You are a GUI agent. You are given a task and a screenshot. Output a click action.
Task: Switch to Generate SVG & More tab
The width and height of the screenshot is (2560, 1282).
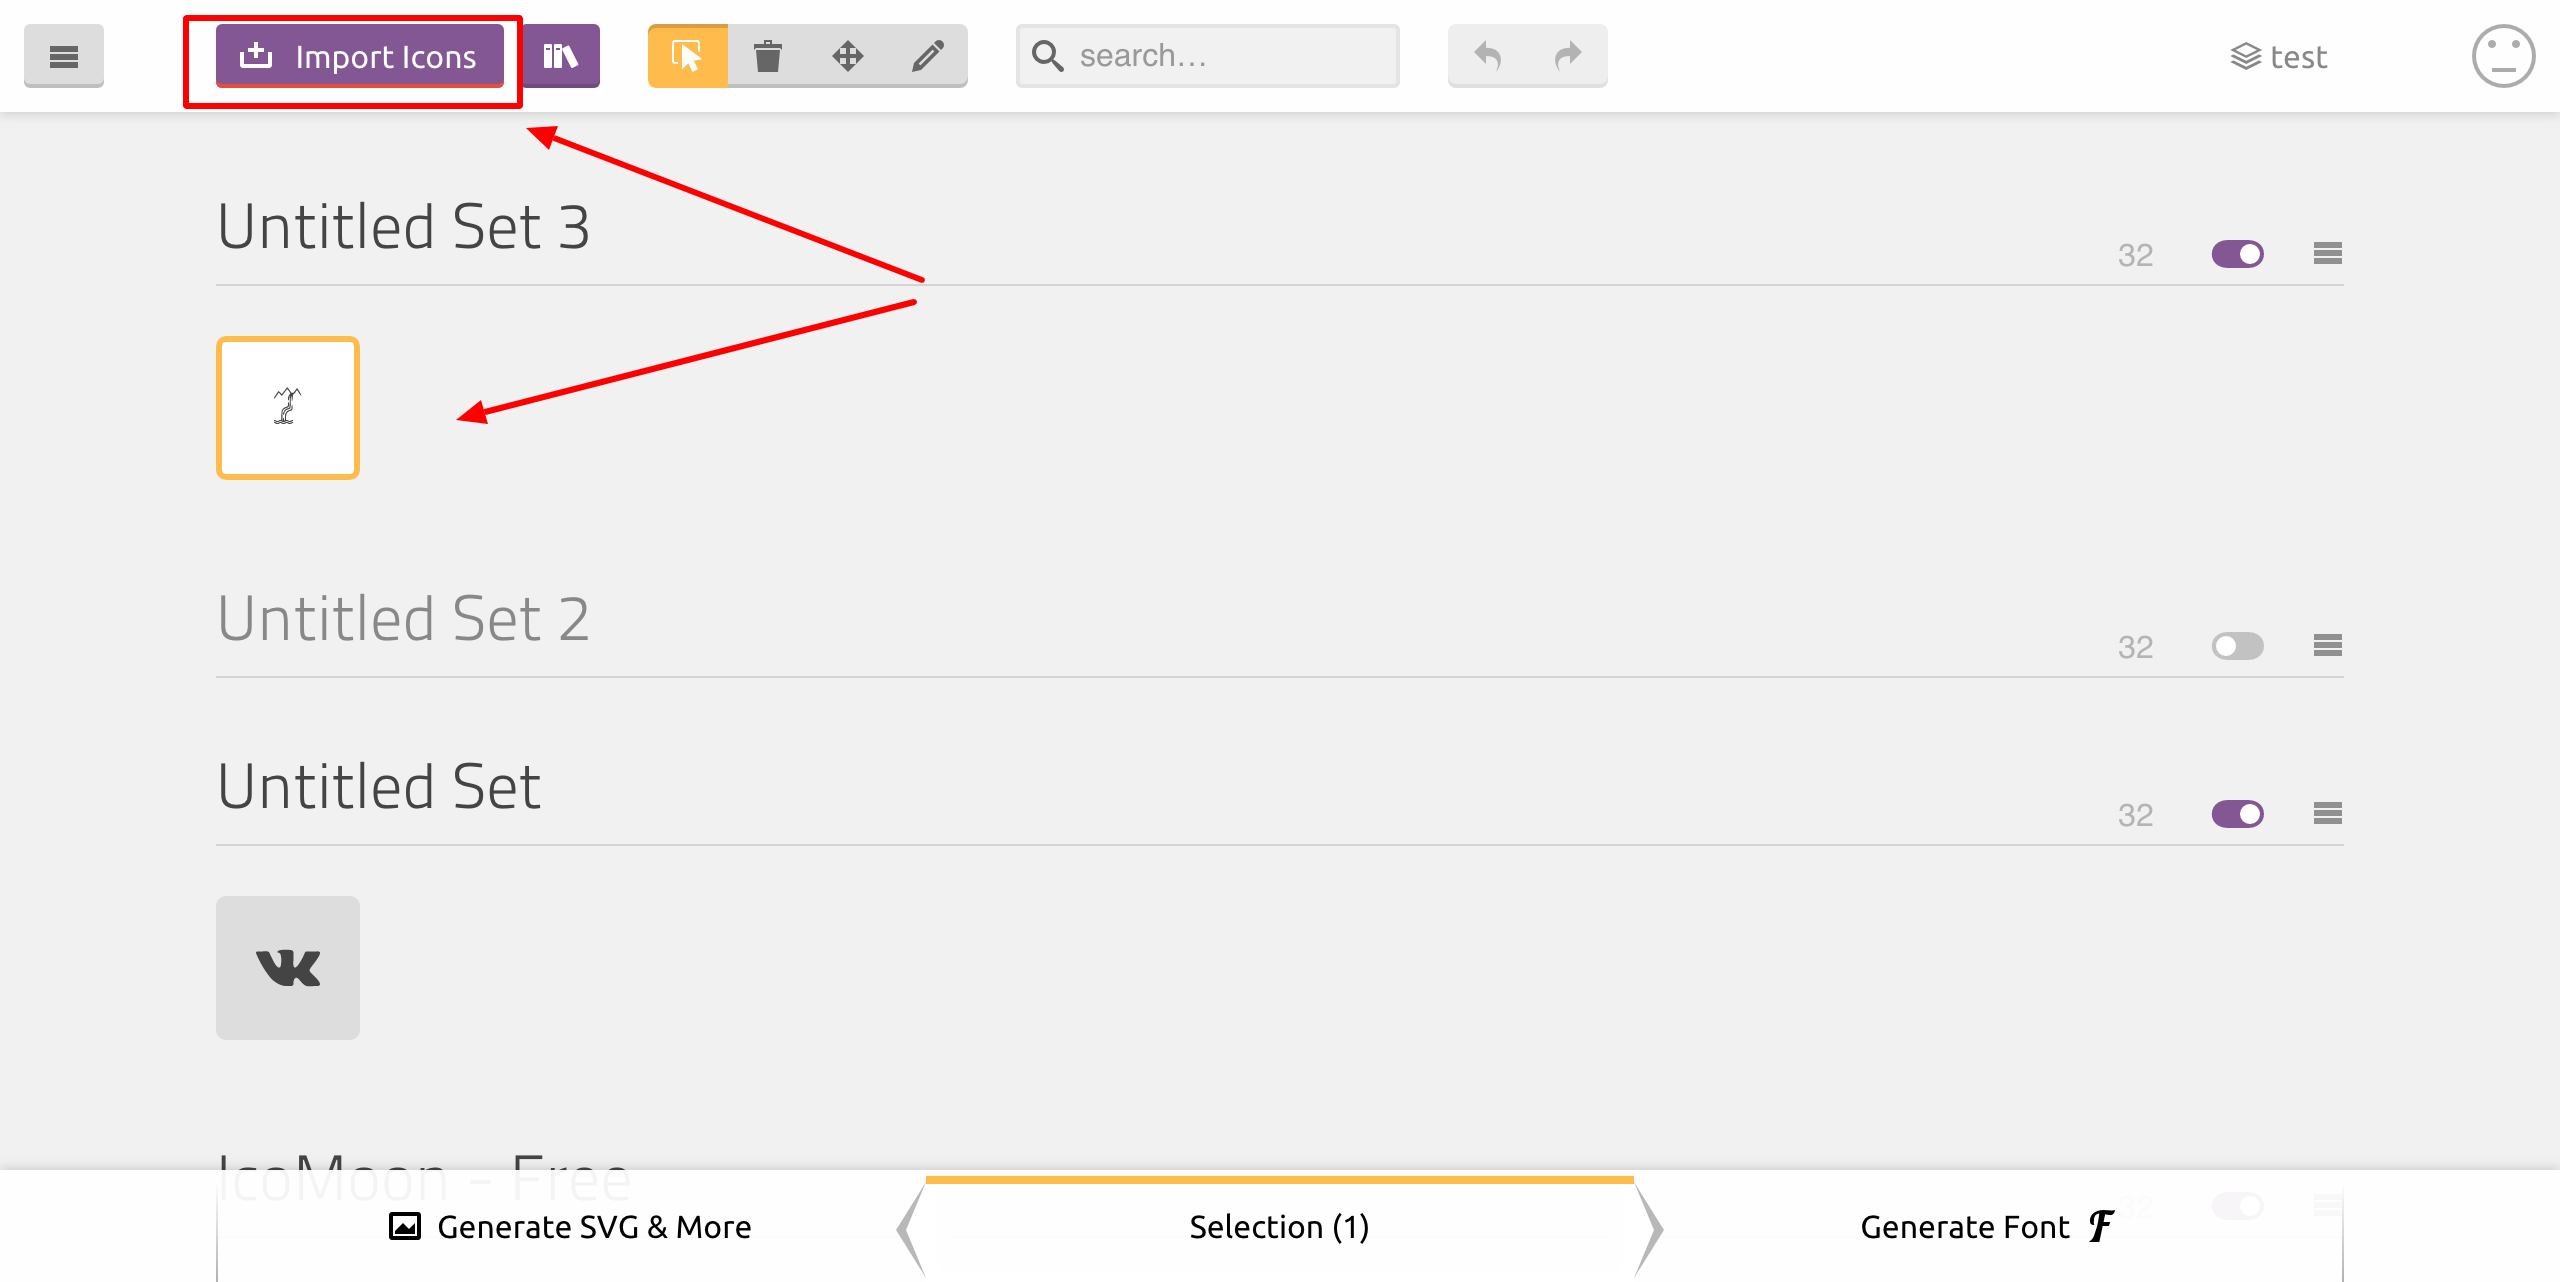pos(570,1227)
